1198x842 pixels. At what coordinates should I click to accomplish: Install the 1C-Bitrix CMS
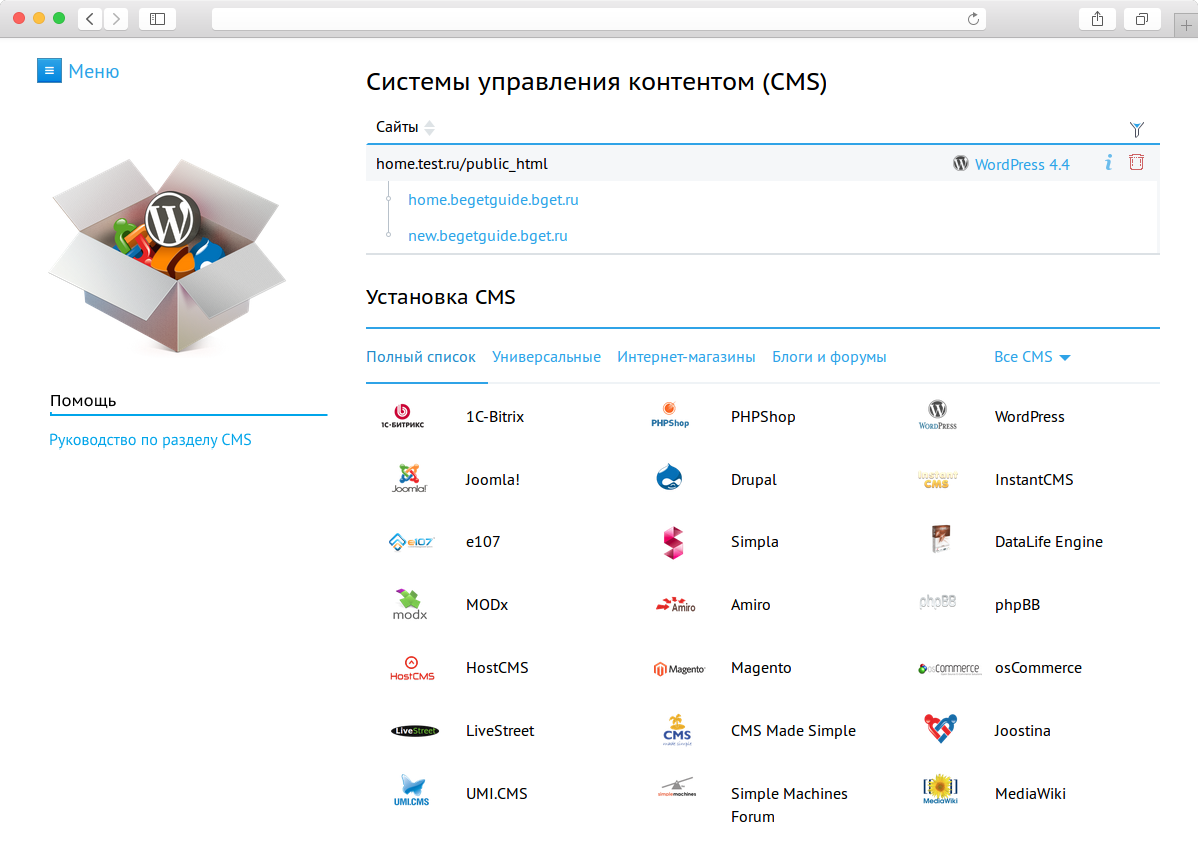495,416
